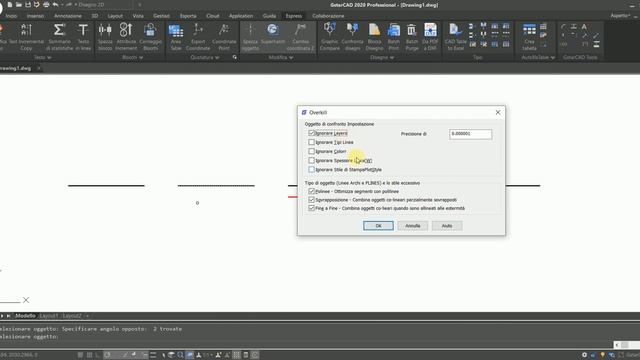Choose the Blocca Disegno tool
This screenshot has width=640, height=360.
click(374, 37)
